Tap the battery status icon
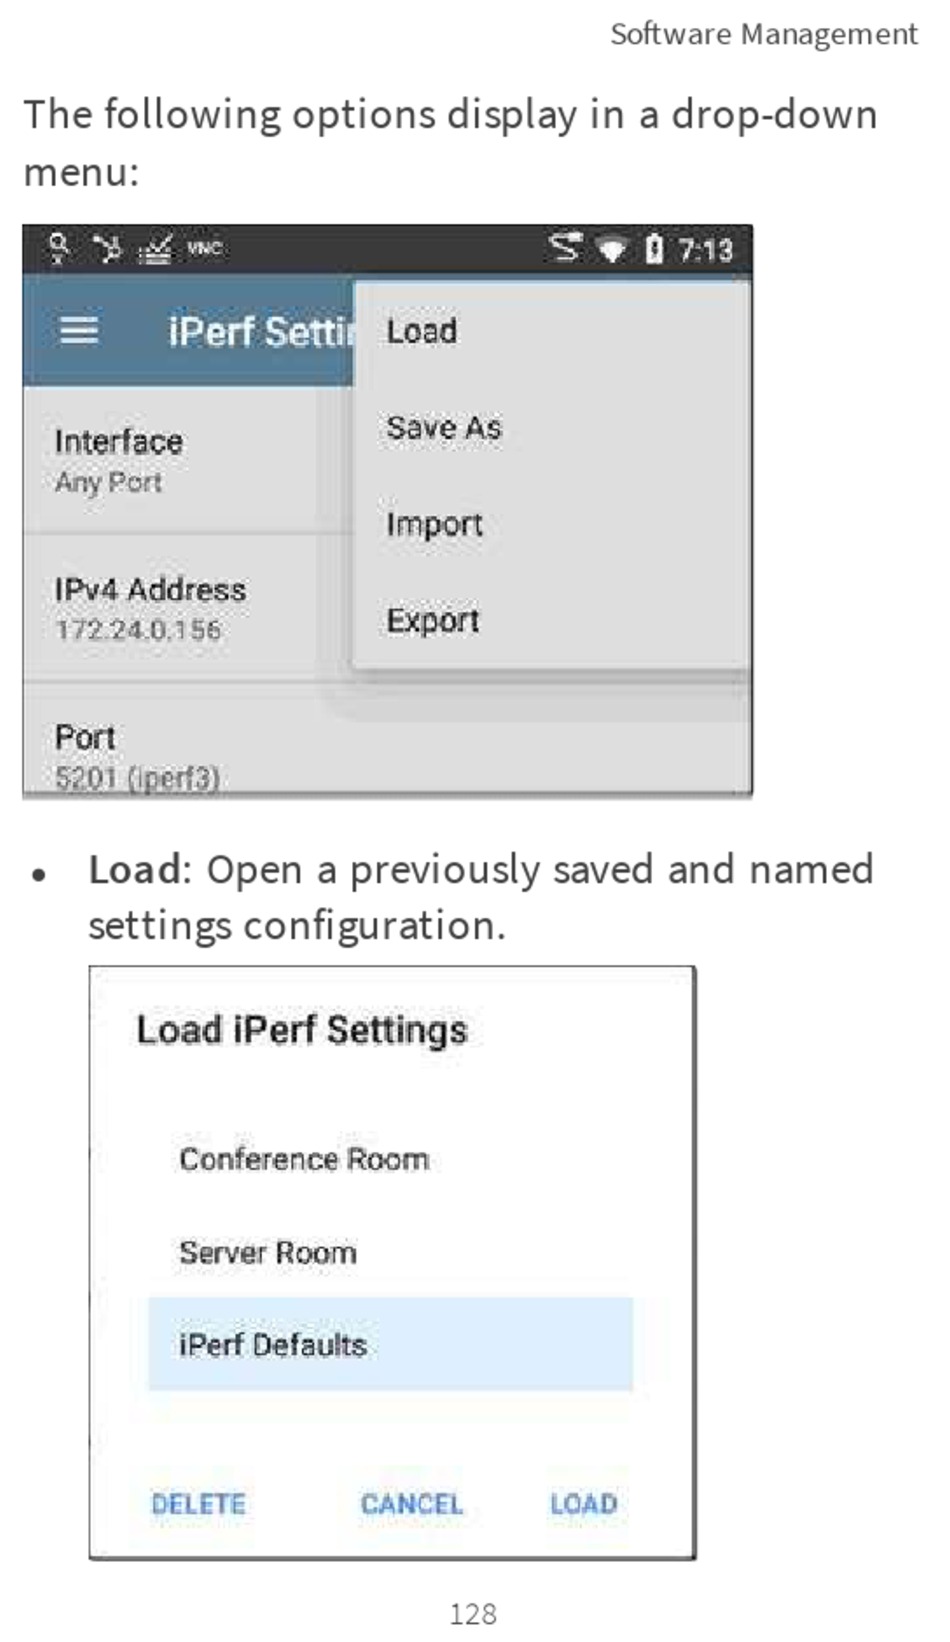 click(x=653, y=248)
